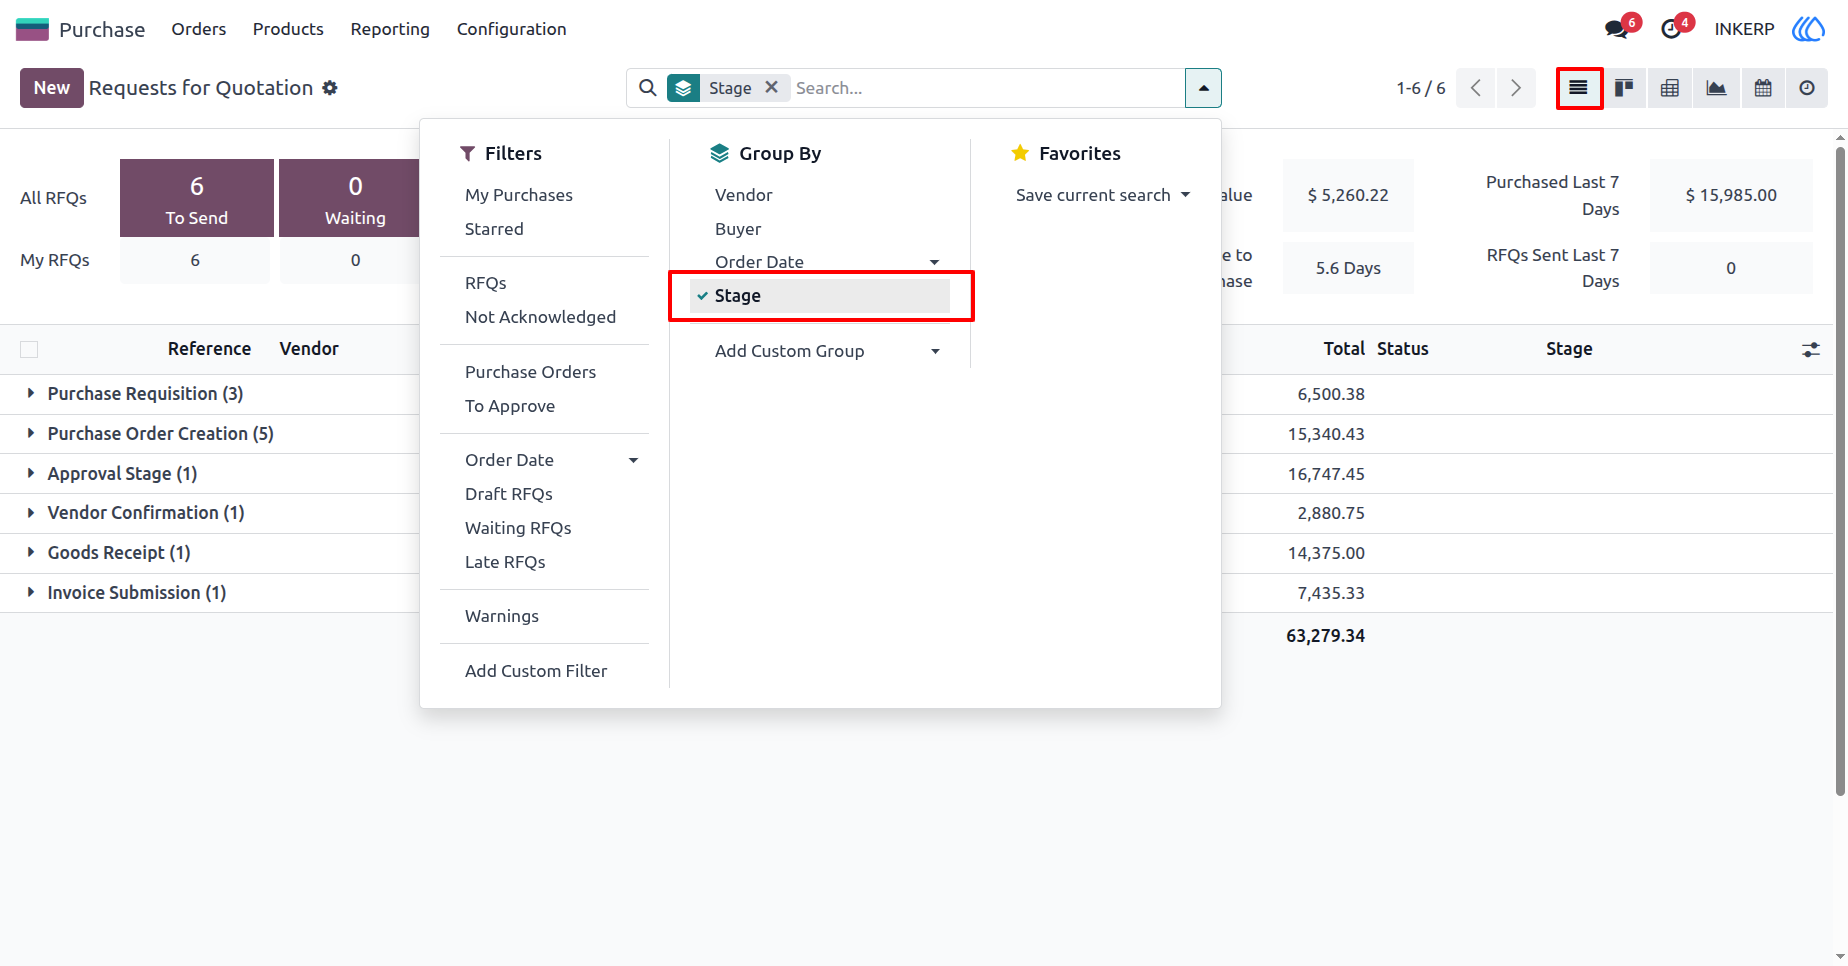Tick the select-all checkbox in table header
The image size is (1848, 966).
pos(29,349)
